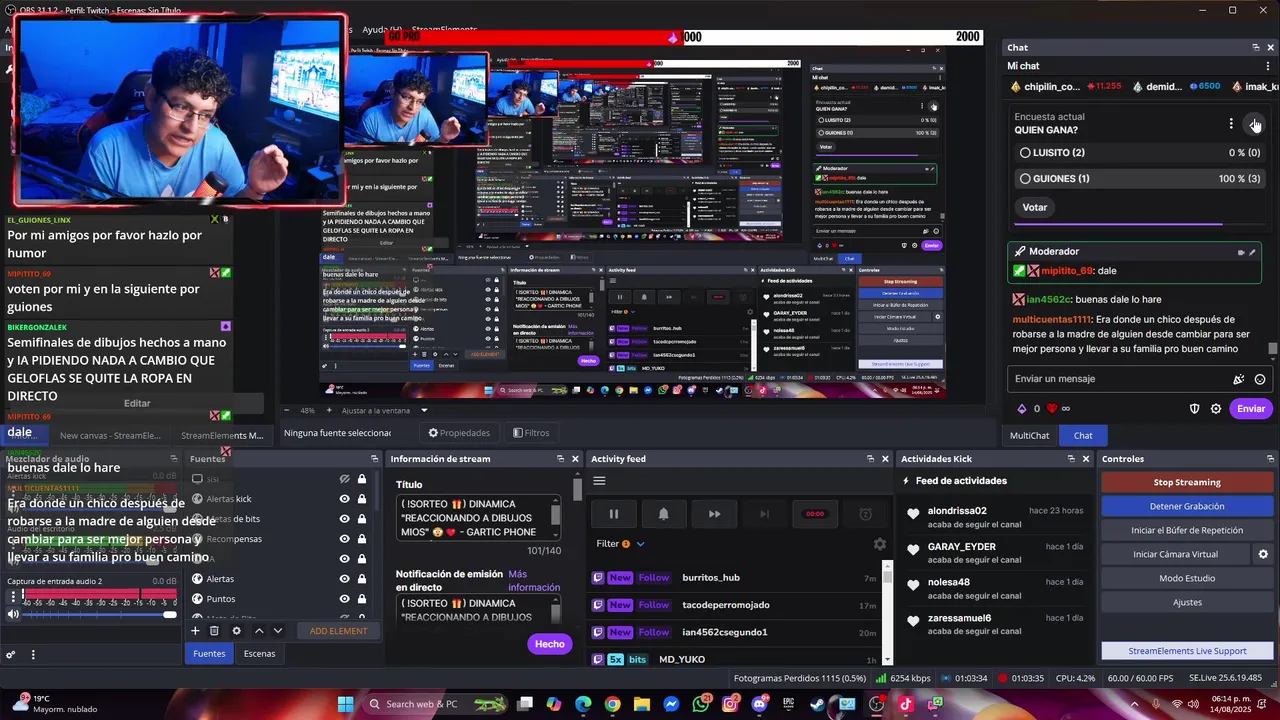The height and width of the screenshot is (720, 1280).
Task: Open the bits diamond icon in chat
Action: [x=1021, y=409]
